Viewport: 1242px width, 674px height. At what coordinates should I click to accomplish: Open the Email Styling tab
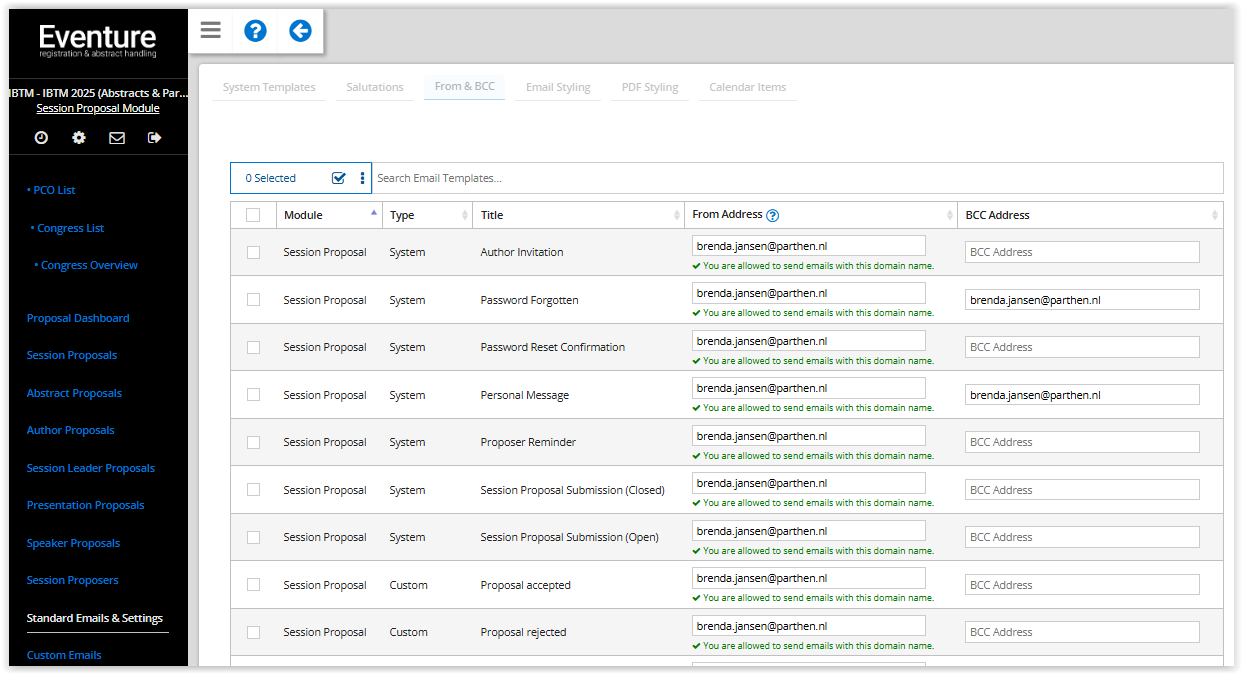(x=558, y=87)
